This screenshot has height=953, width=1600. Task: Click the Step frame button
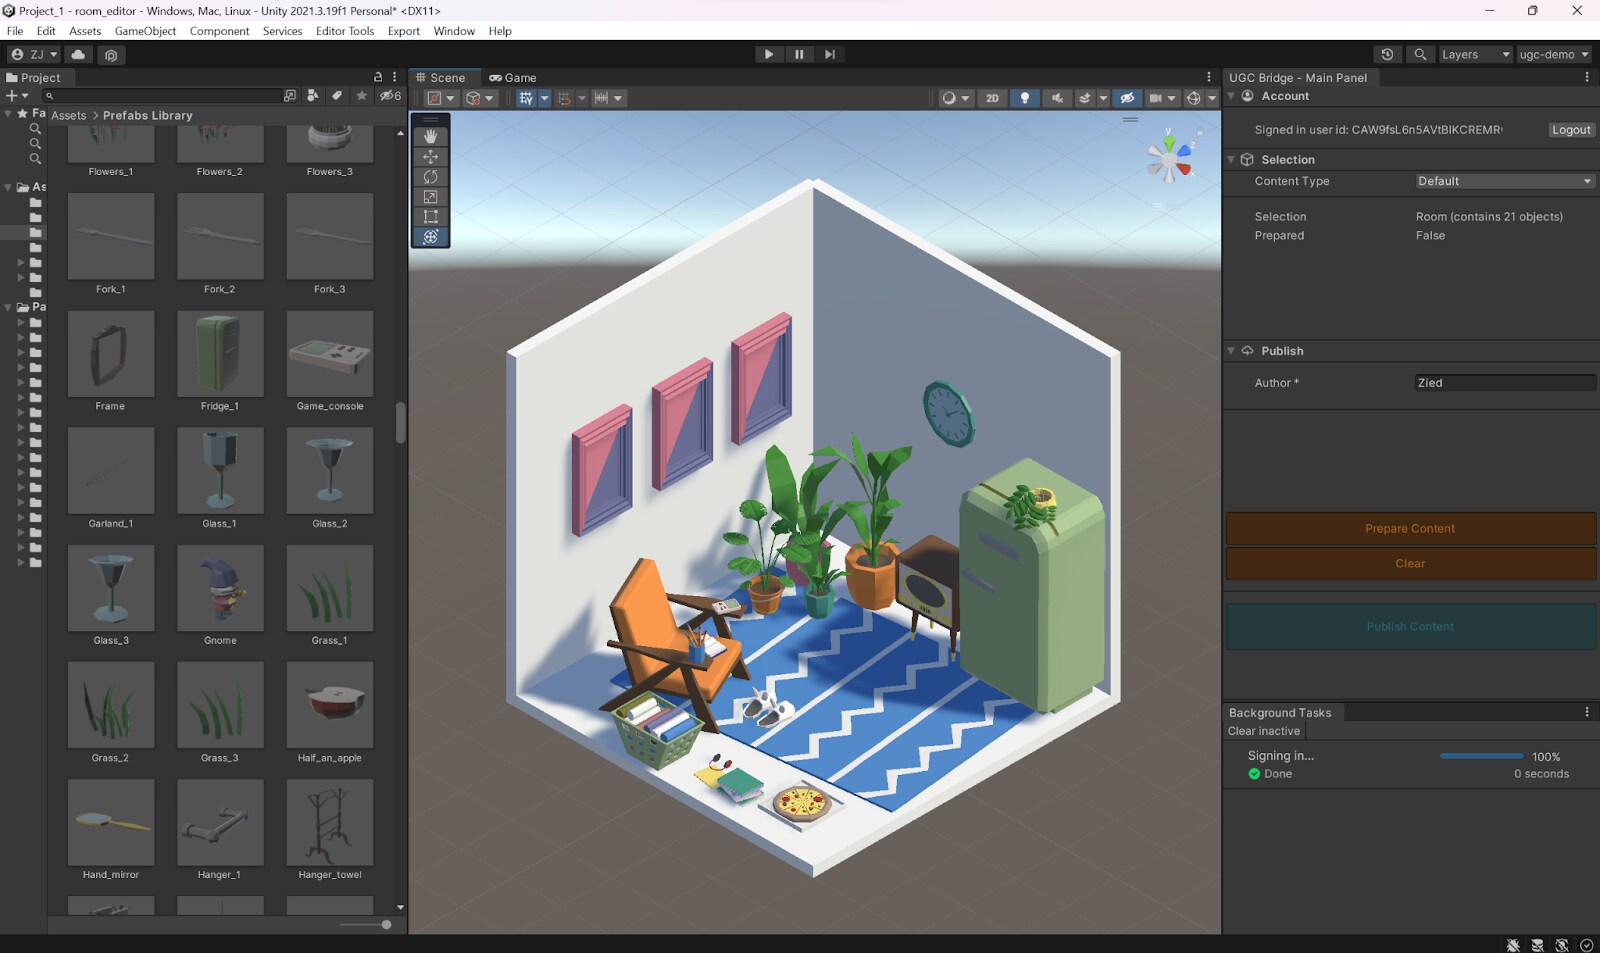click(829, 55)
